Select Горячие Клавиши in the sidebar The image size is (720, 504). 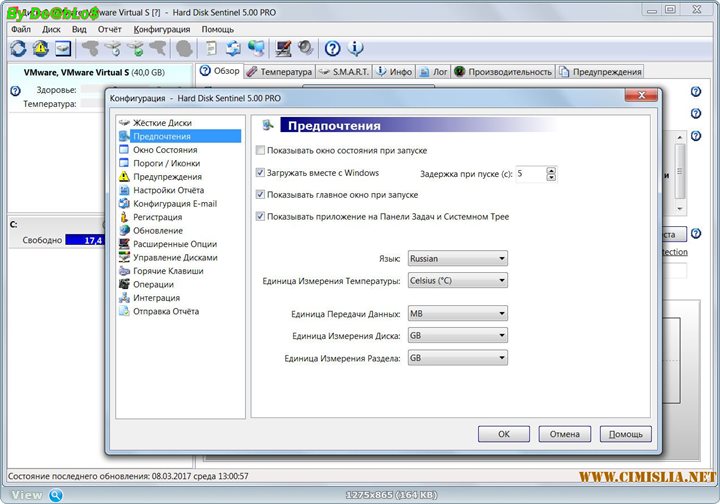click(x=167, y=271)
